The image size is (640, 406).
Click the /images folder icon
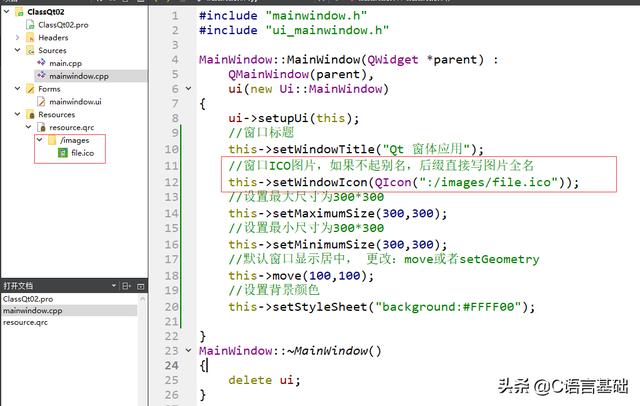[x=52, y=140]
